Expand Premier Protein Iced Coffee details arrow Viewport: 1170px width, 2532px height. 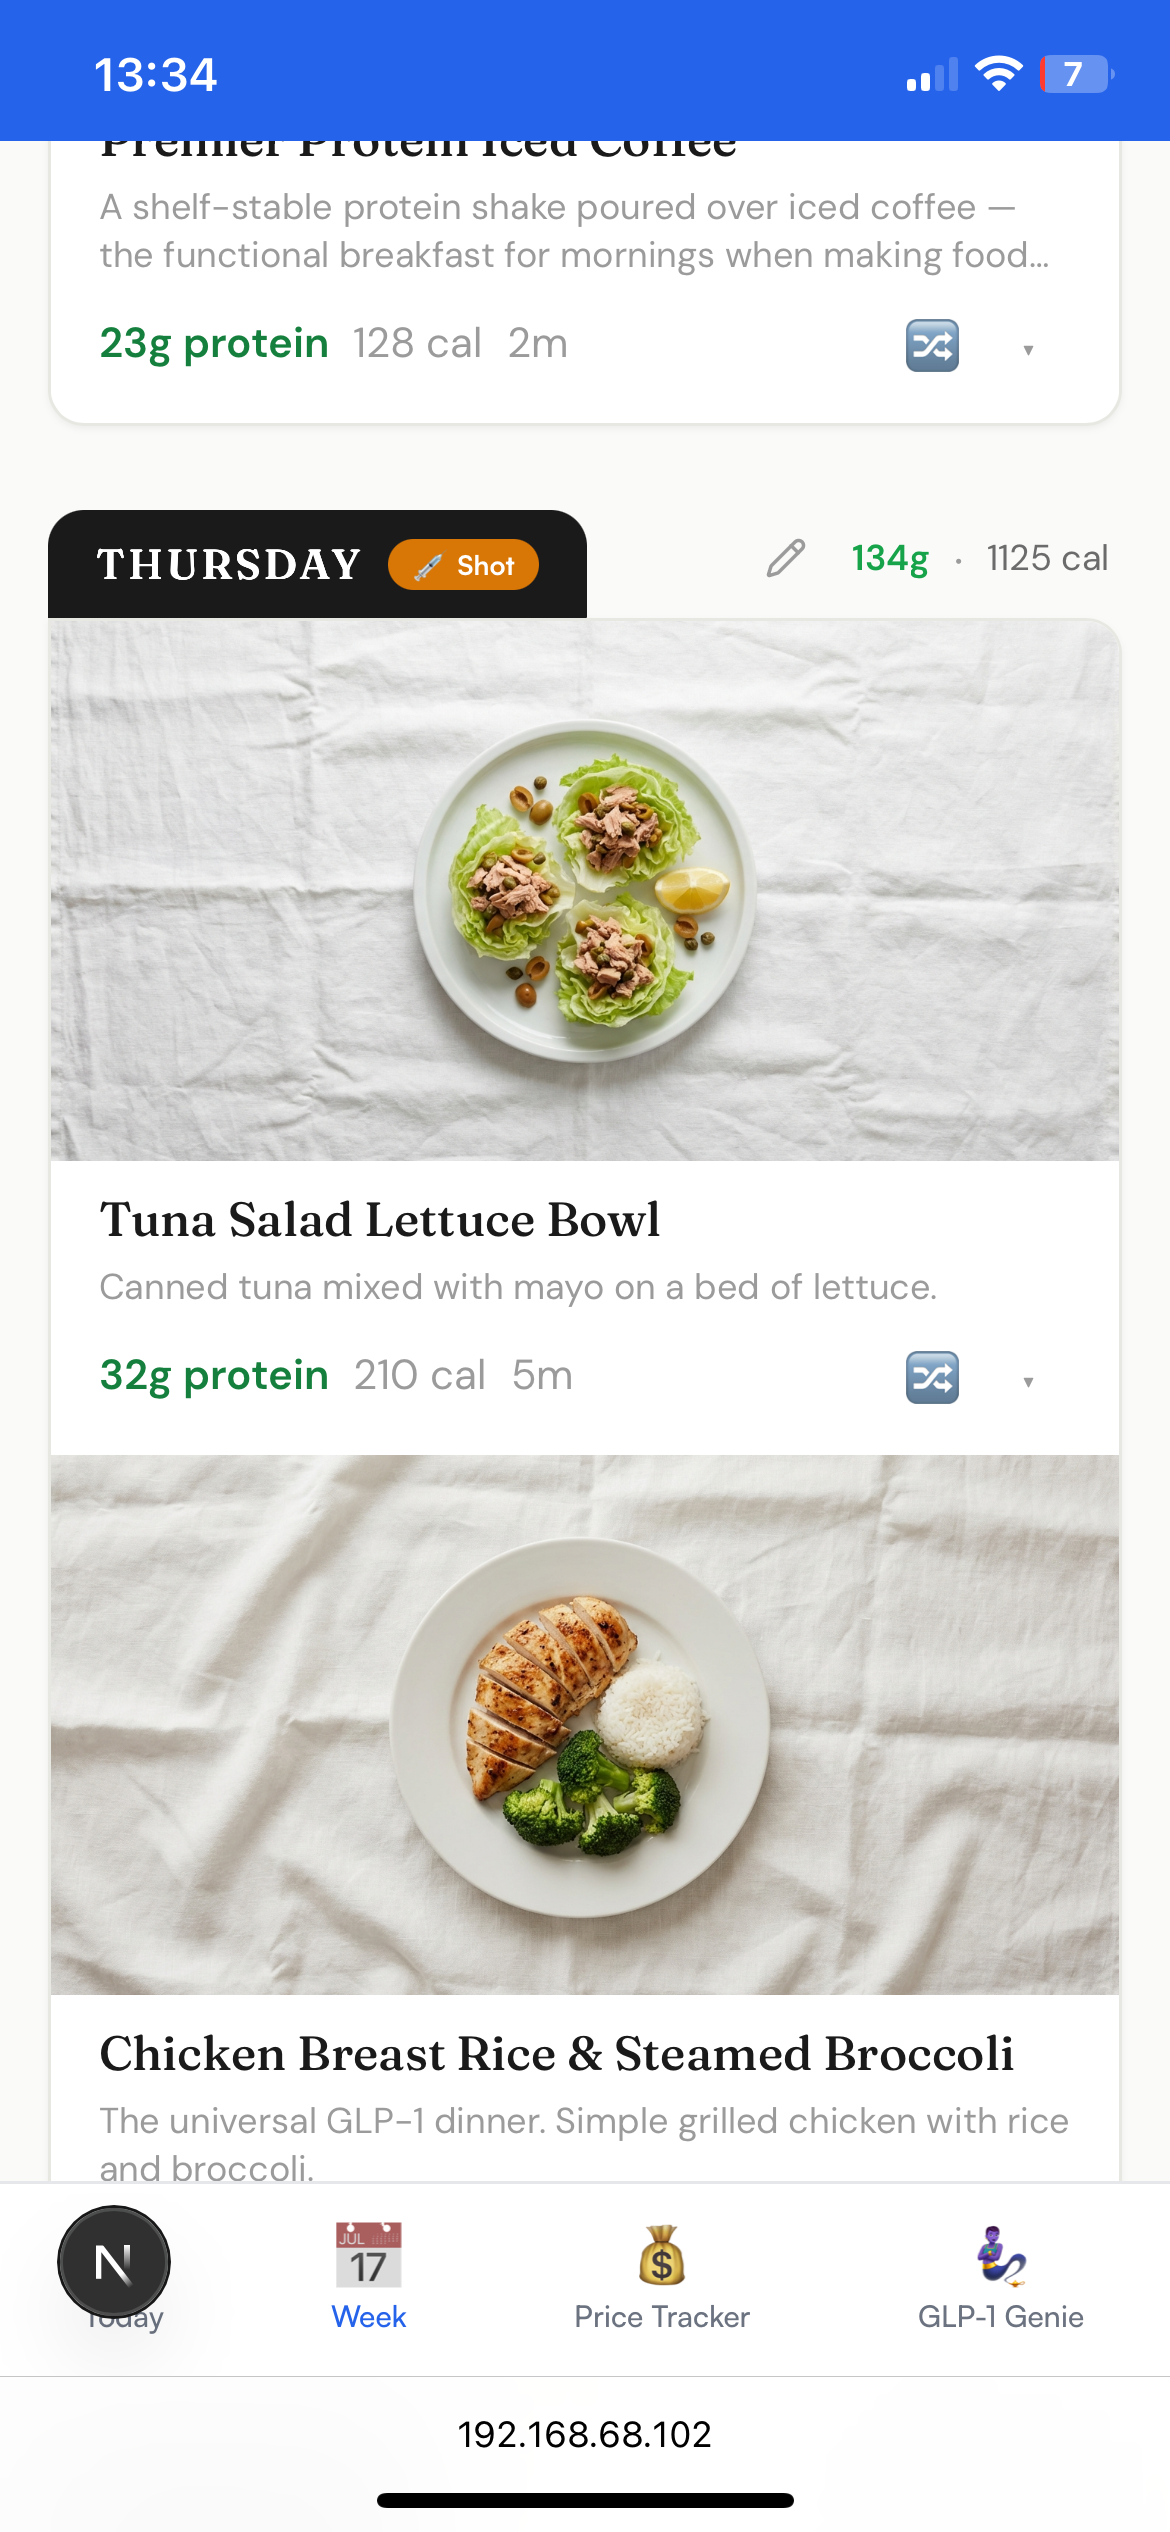[x=1028, y=349]
